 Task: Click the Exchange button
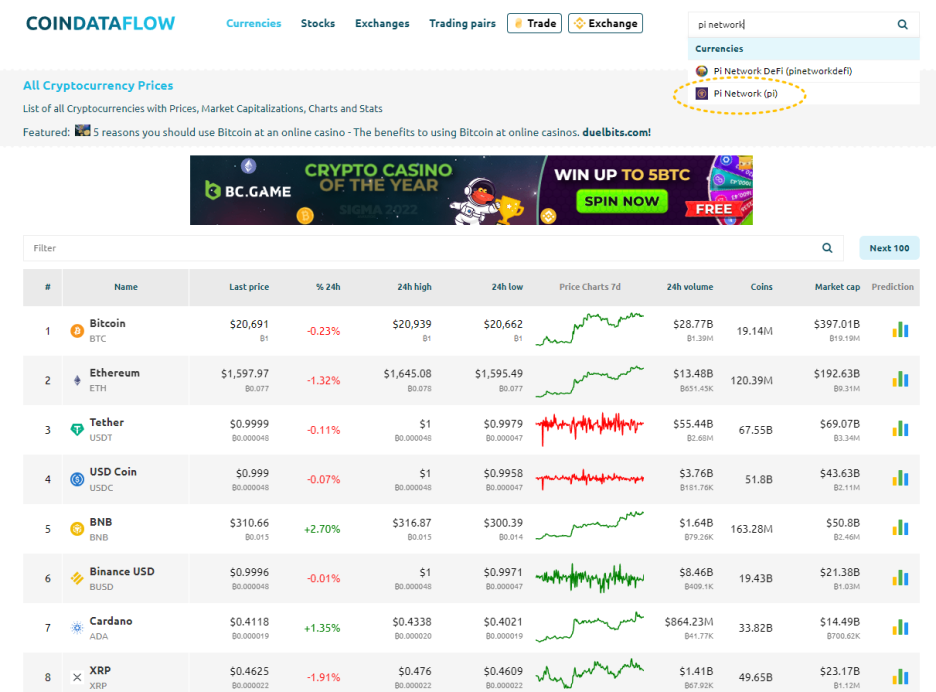[x=605, y=23]
